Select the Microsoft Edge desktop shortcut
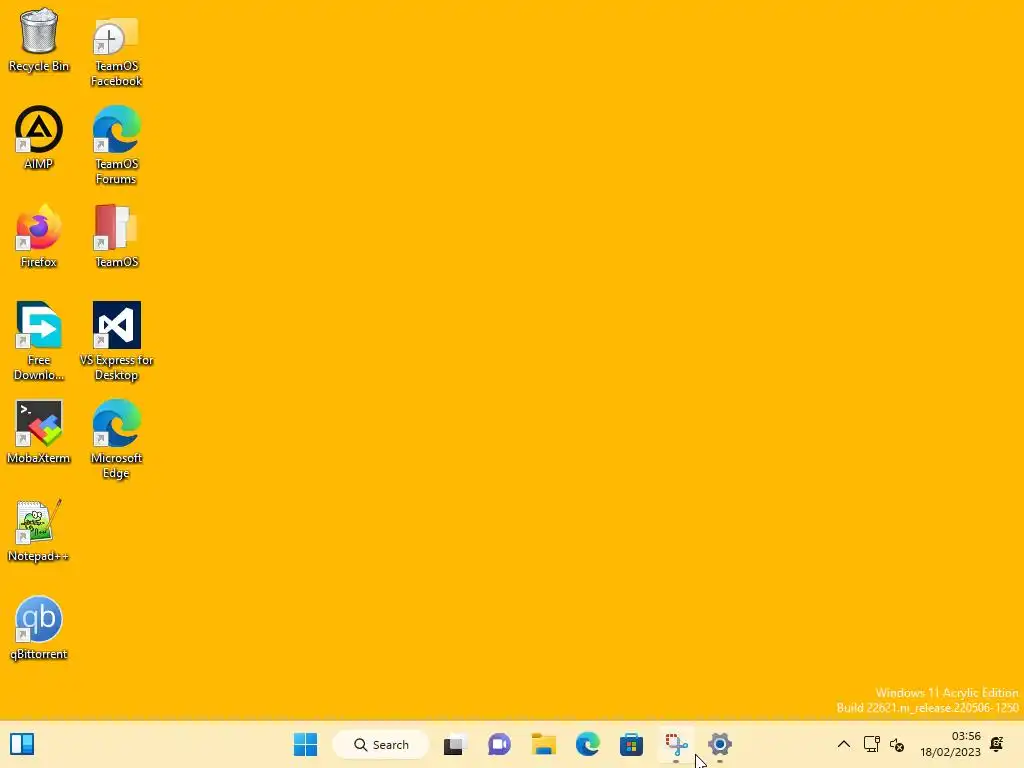The image size is (1024, 768). (116, 440)
